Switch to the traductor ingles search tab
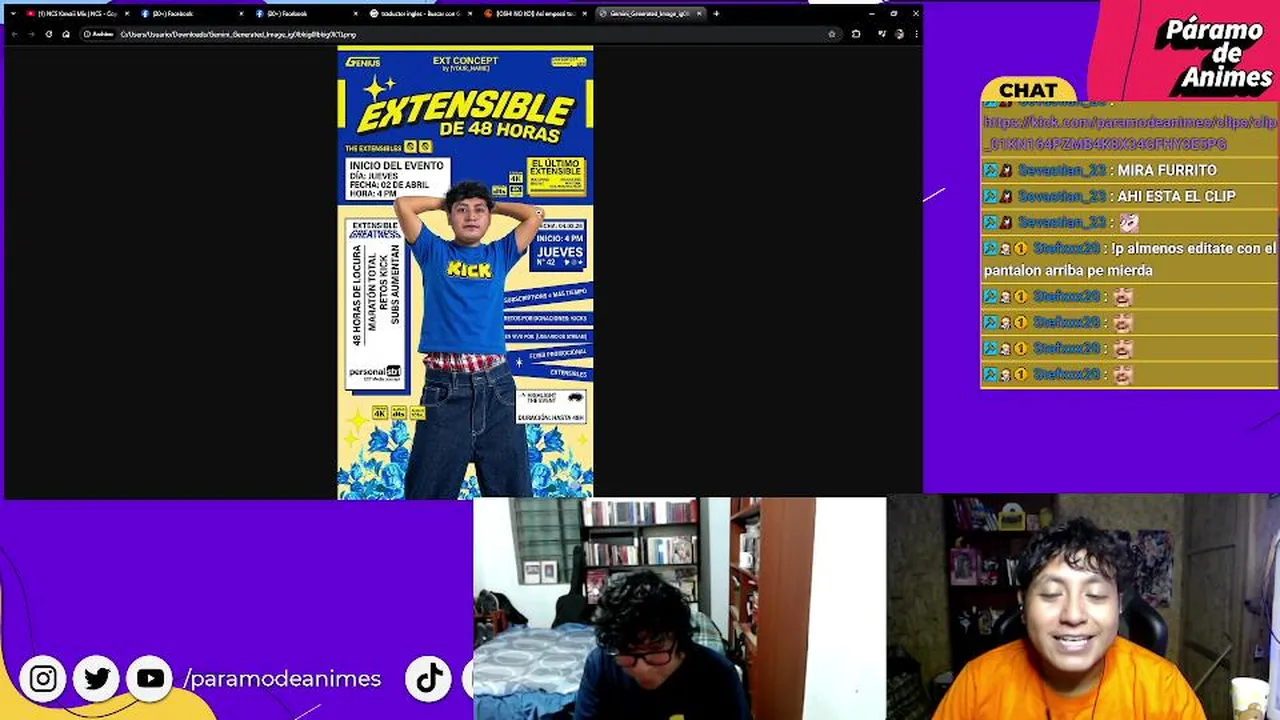The image size is (1280, 720). (421, 14)
